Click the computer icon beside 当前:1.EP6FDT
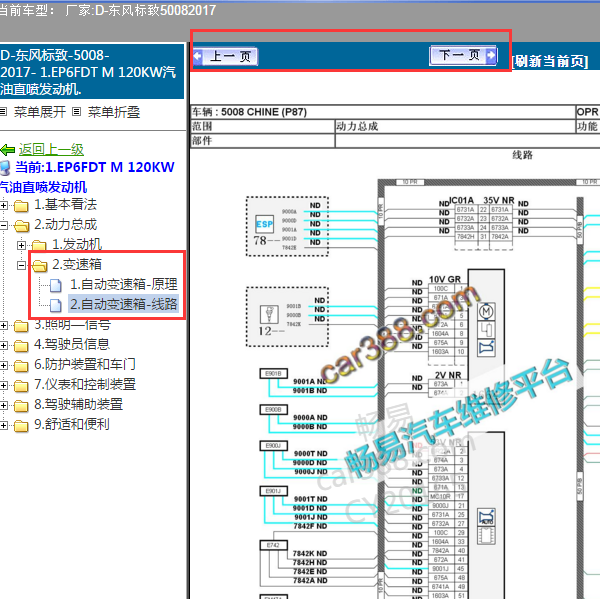 coord(5,168)
